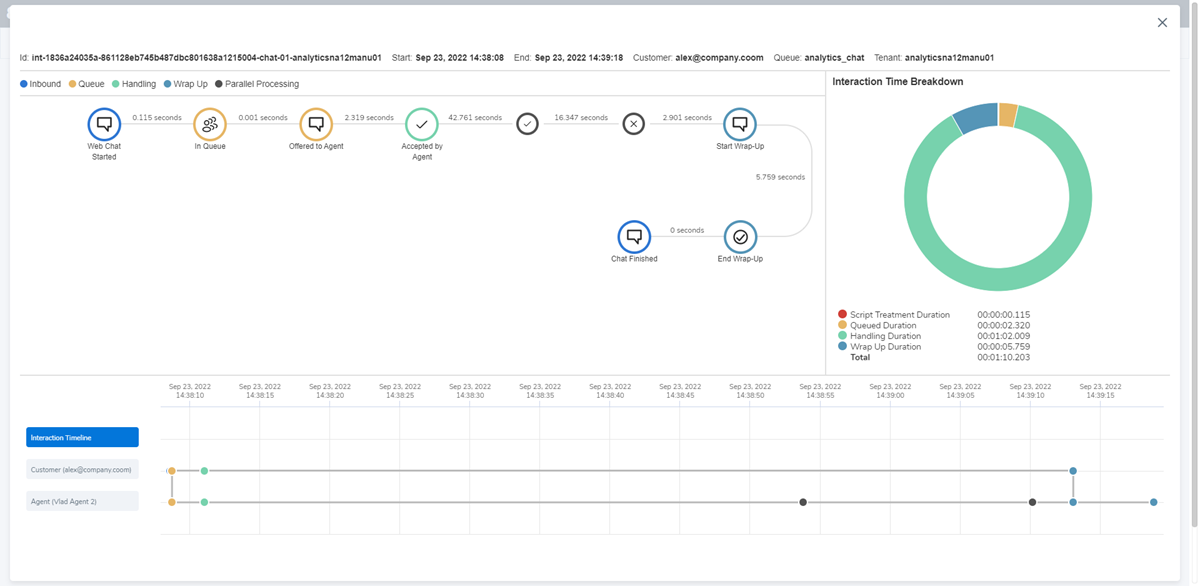The height and width of the screenshot is (586, 1200).
Task: Select the Interaction Timeline row button
Action: [x=82, y=437]
